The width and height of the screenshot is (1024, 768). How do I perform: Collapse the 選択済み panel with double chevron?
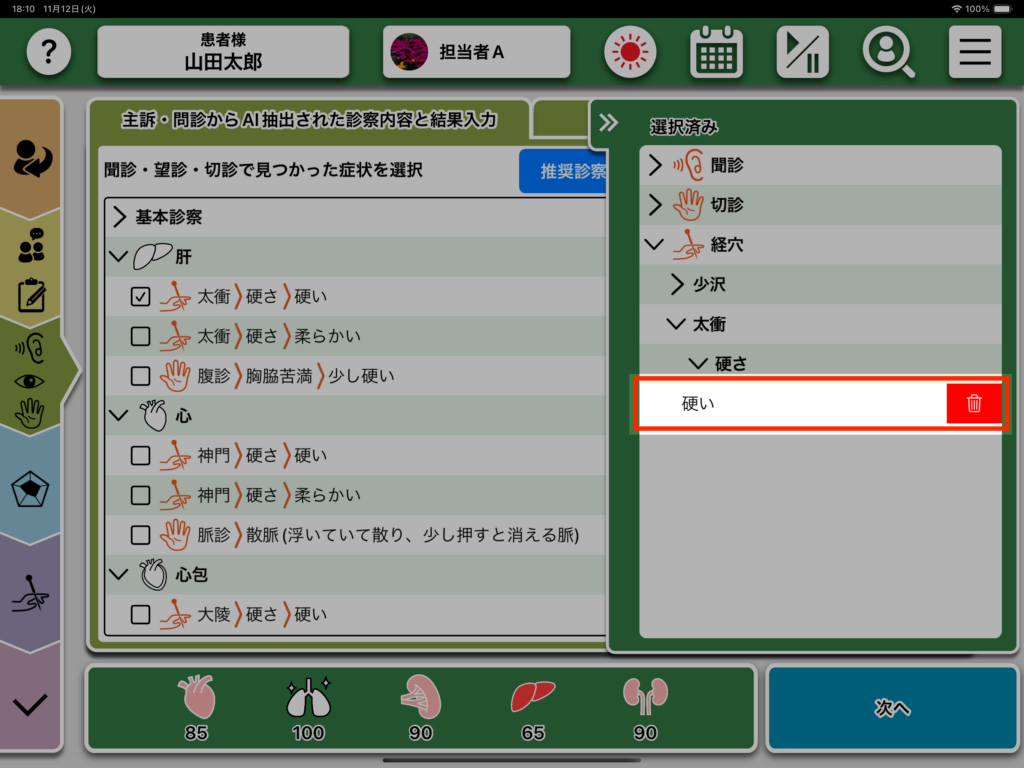pos(608,123)
